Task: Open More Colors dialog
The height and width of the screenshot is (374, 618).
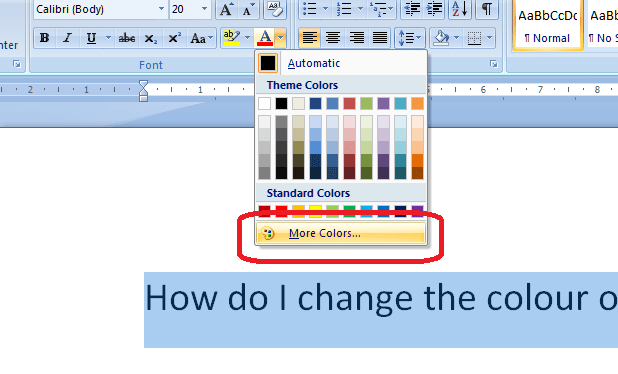Action: pyautogui.click(x=341, y=233)
